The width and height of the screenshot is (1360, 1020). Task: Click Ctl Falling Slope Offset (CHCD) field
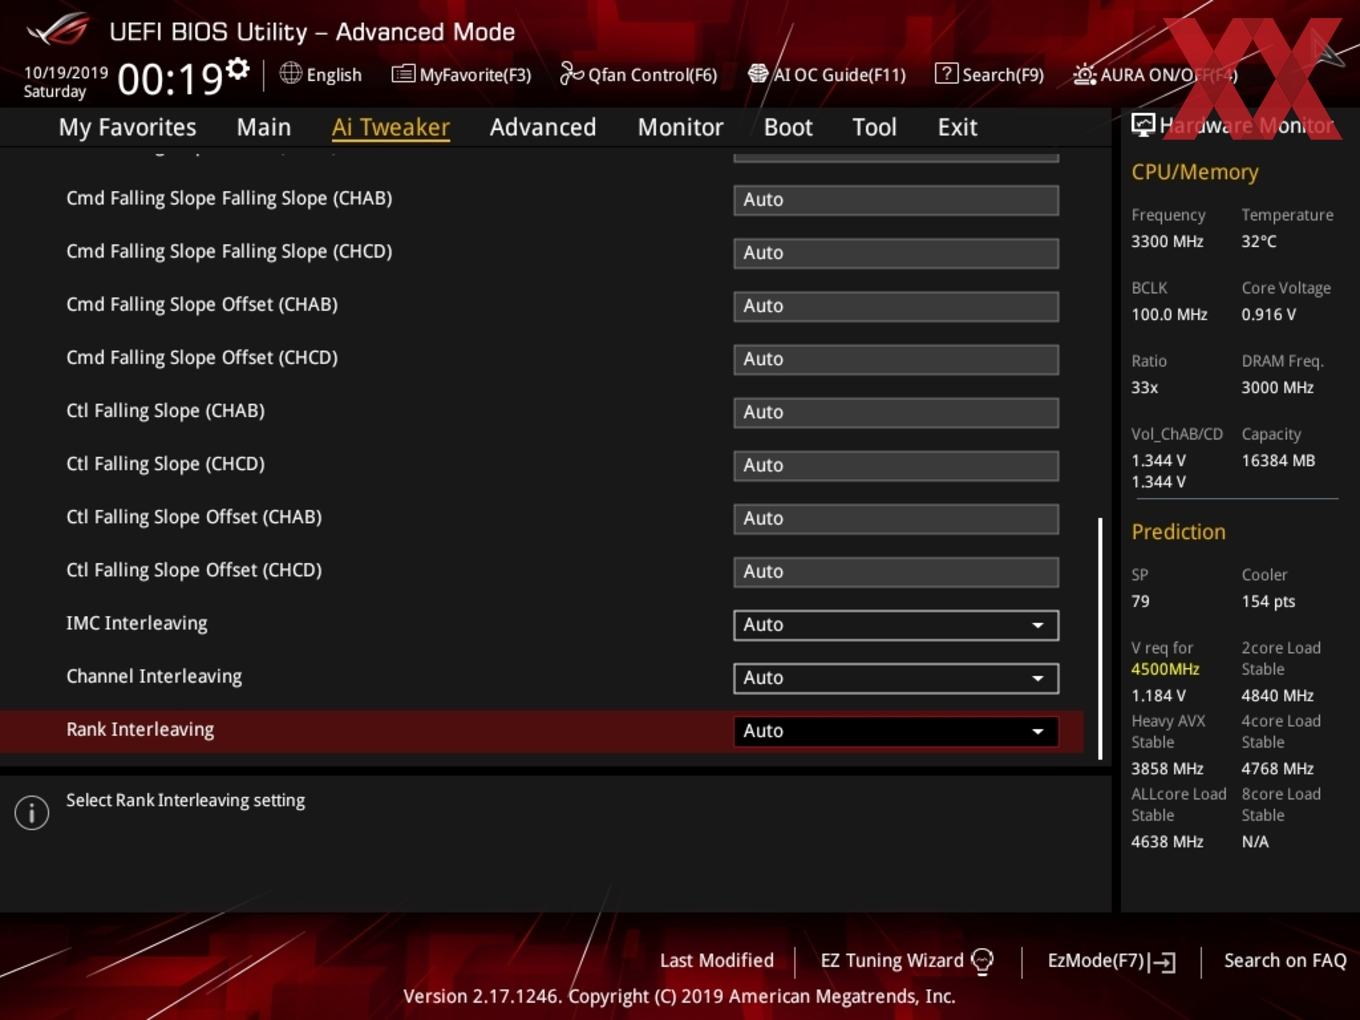pos(896,571)
